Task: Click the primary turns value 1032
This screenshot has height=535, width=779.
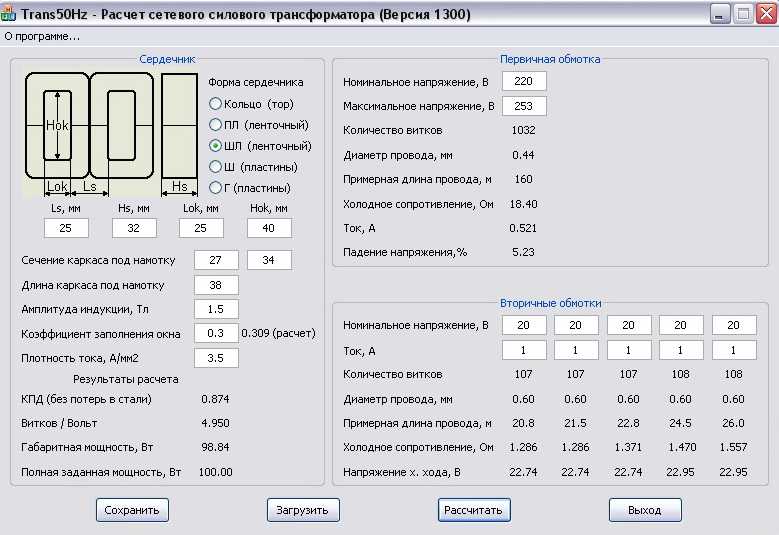Action: coord(524,130)
